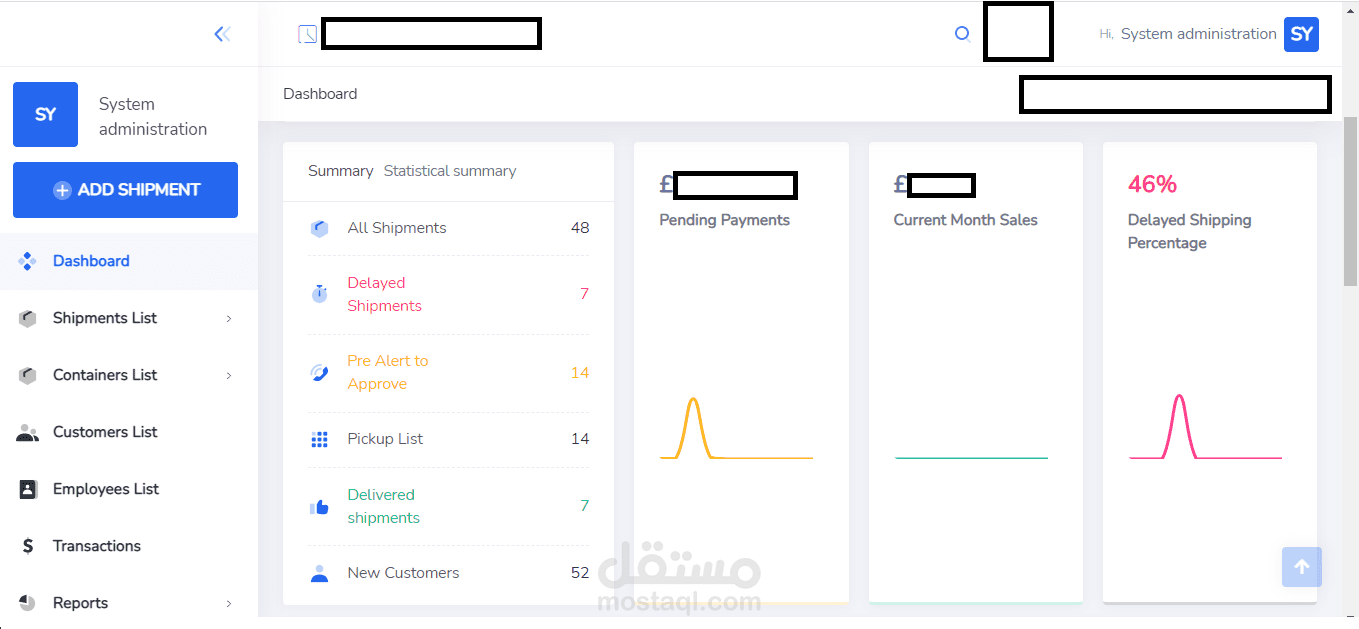Click the Customers List people icon
Image resolution: width=1359 pixels, height=629 pixels.
28,432
